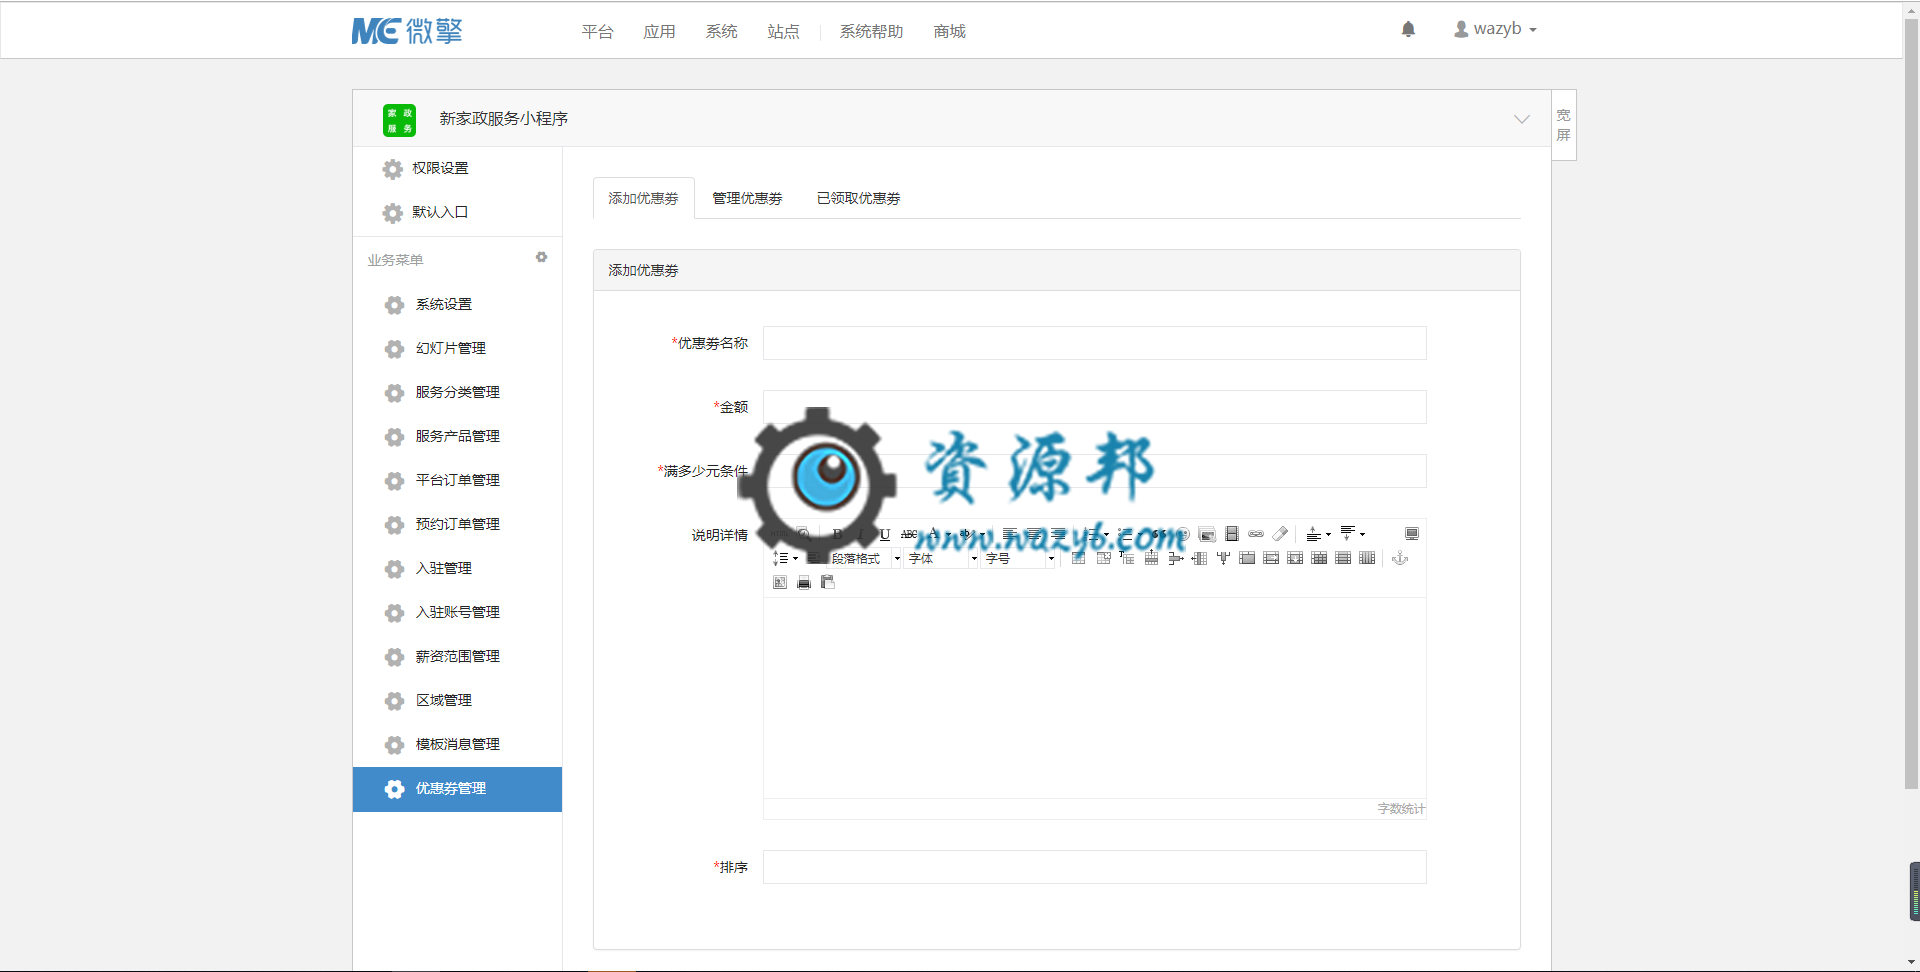
Task: Click the hyperlink icon in the editor toolbar
Action: (1256, 534)
